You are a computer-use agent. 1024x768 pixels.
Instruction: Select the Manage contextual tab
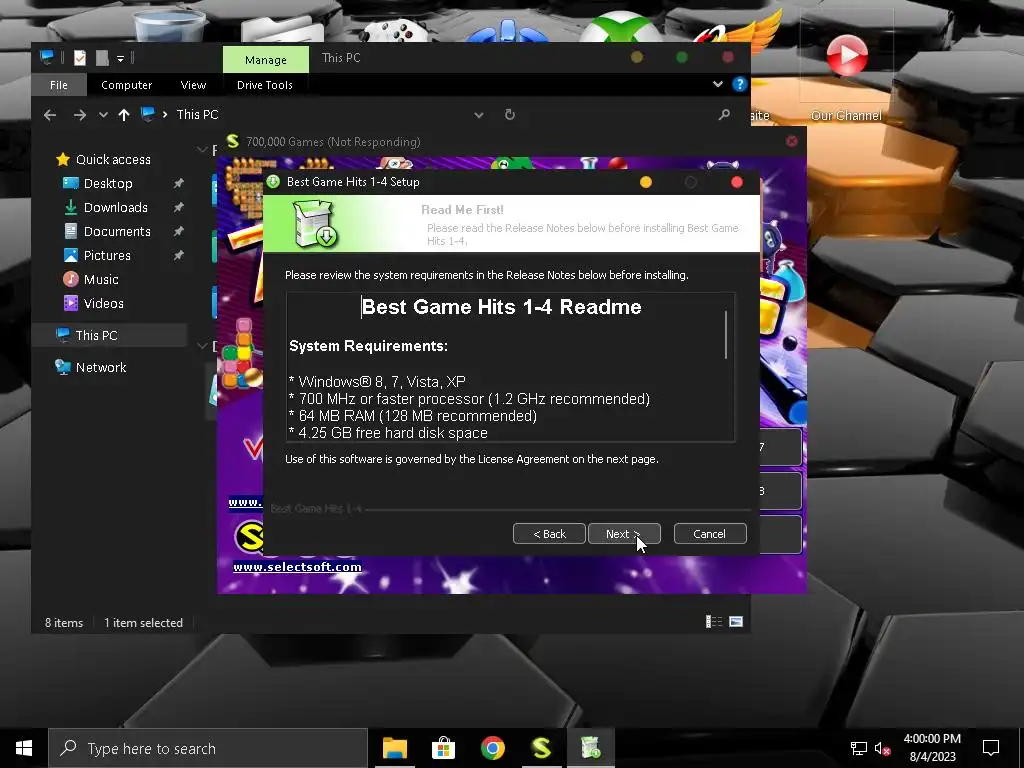click(266, 59)
